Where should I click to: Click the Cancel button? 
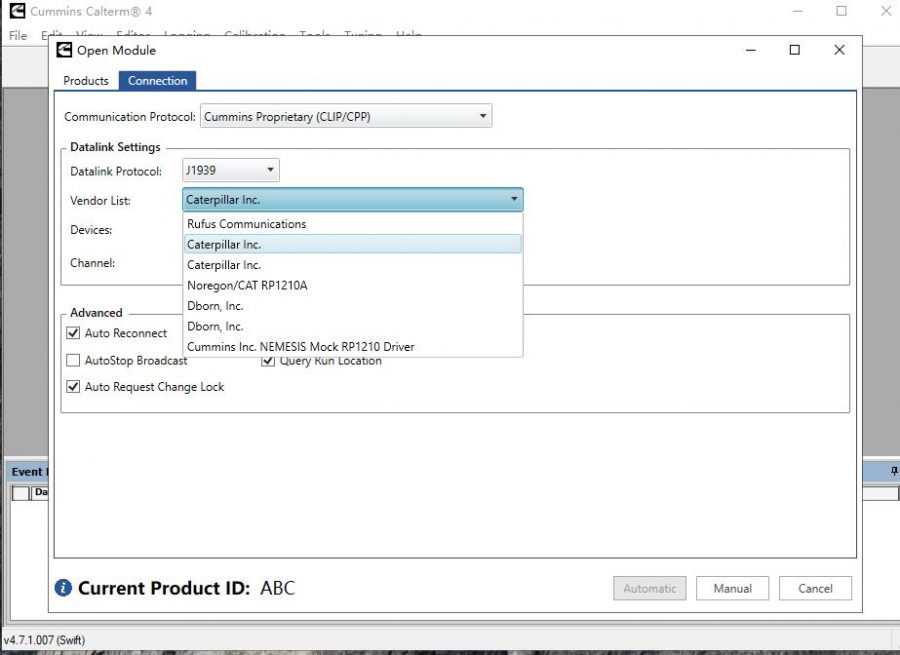(x=816, y=589)
